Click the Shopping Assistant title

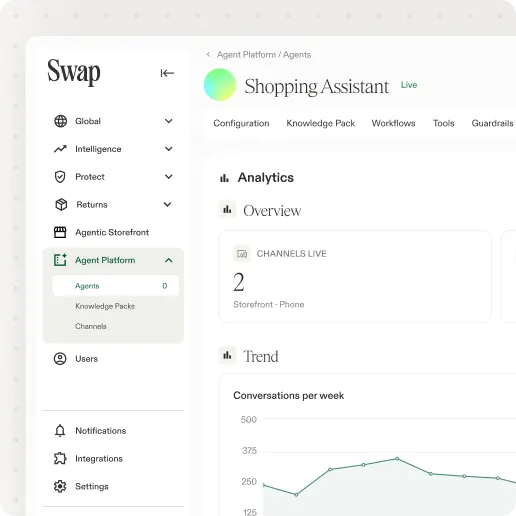click(x=316, y=87)
